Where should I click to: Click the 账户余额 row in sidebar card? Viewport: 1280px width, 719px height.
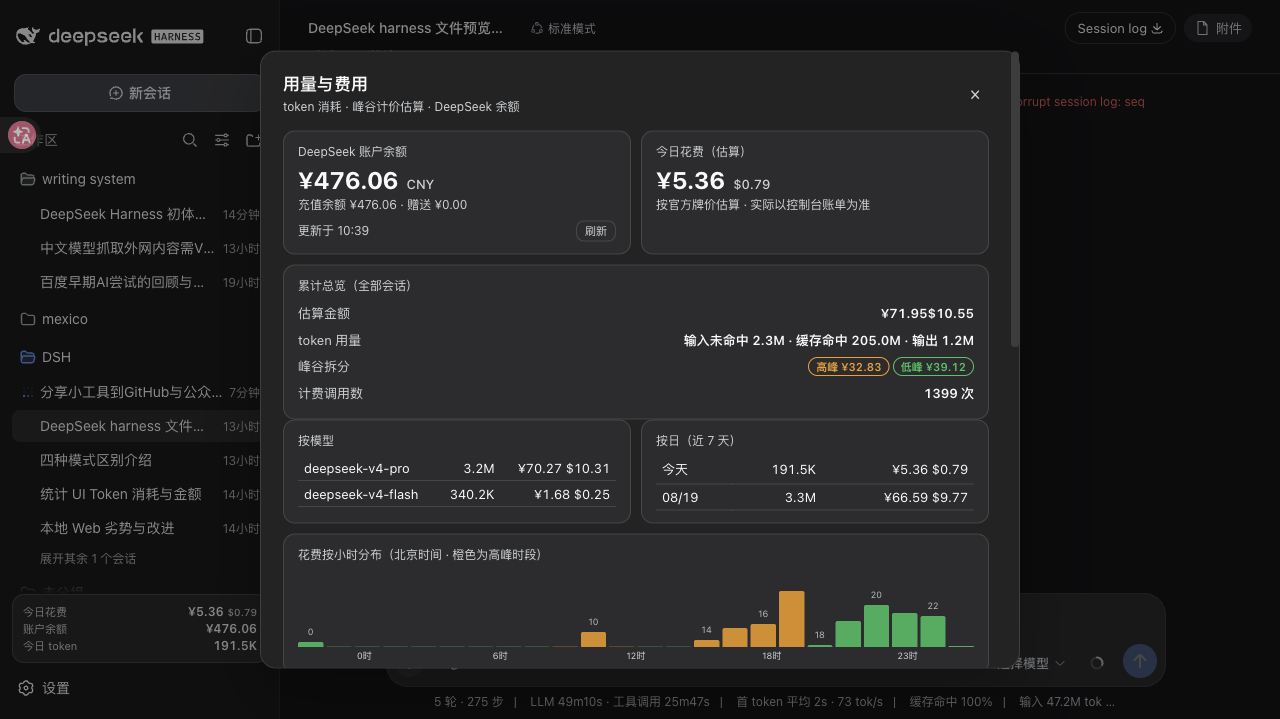[x=139, y=629]
